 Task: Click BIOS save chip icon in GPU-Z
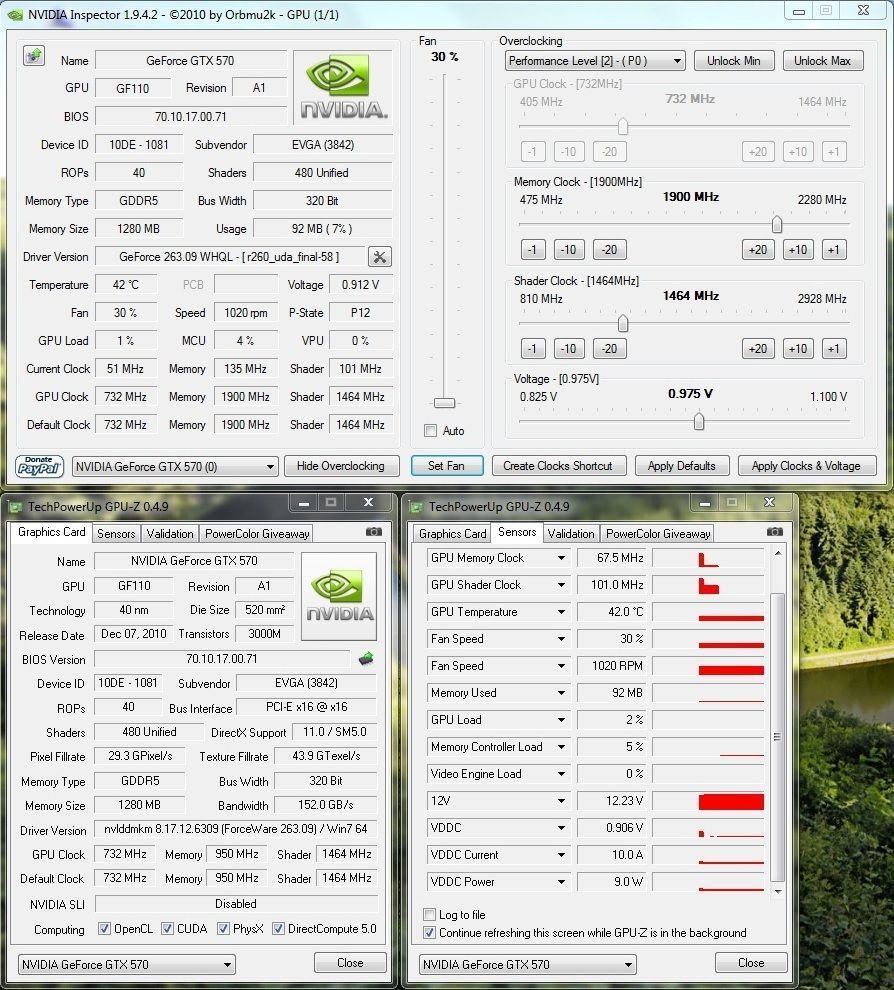(x=366, y=659)
